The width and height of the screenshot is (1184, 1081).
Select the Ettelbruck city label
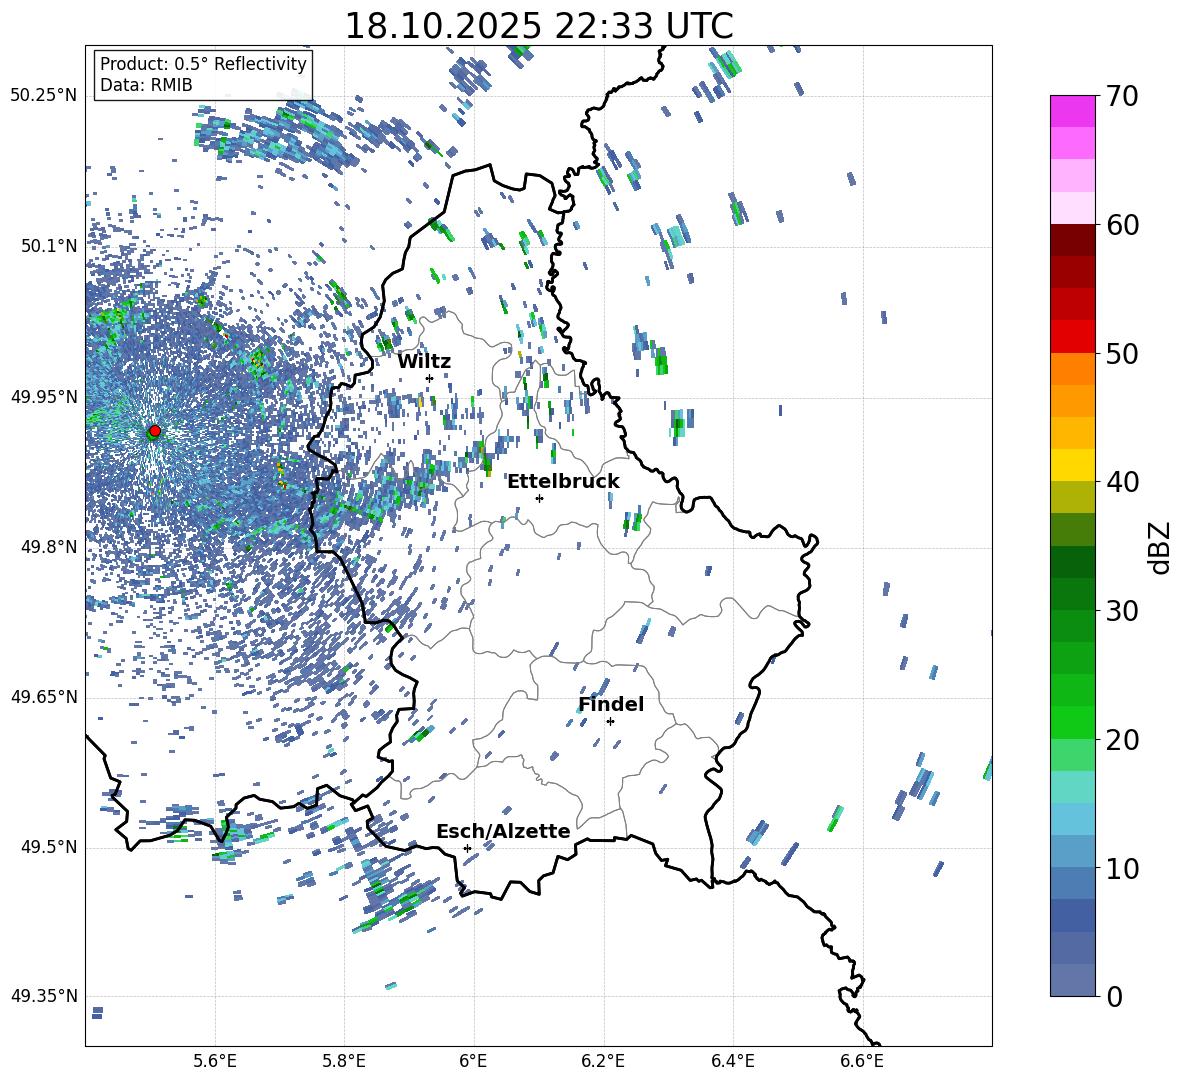pyautogui.click(x=563, y=482)
